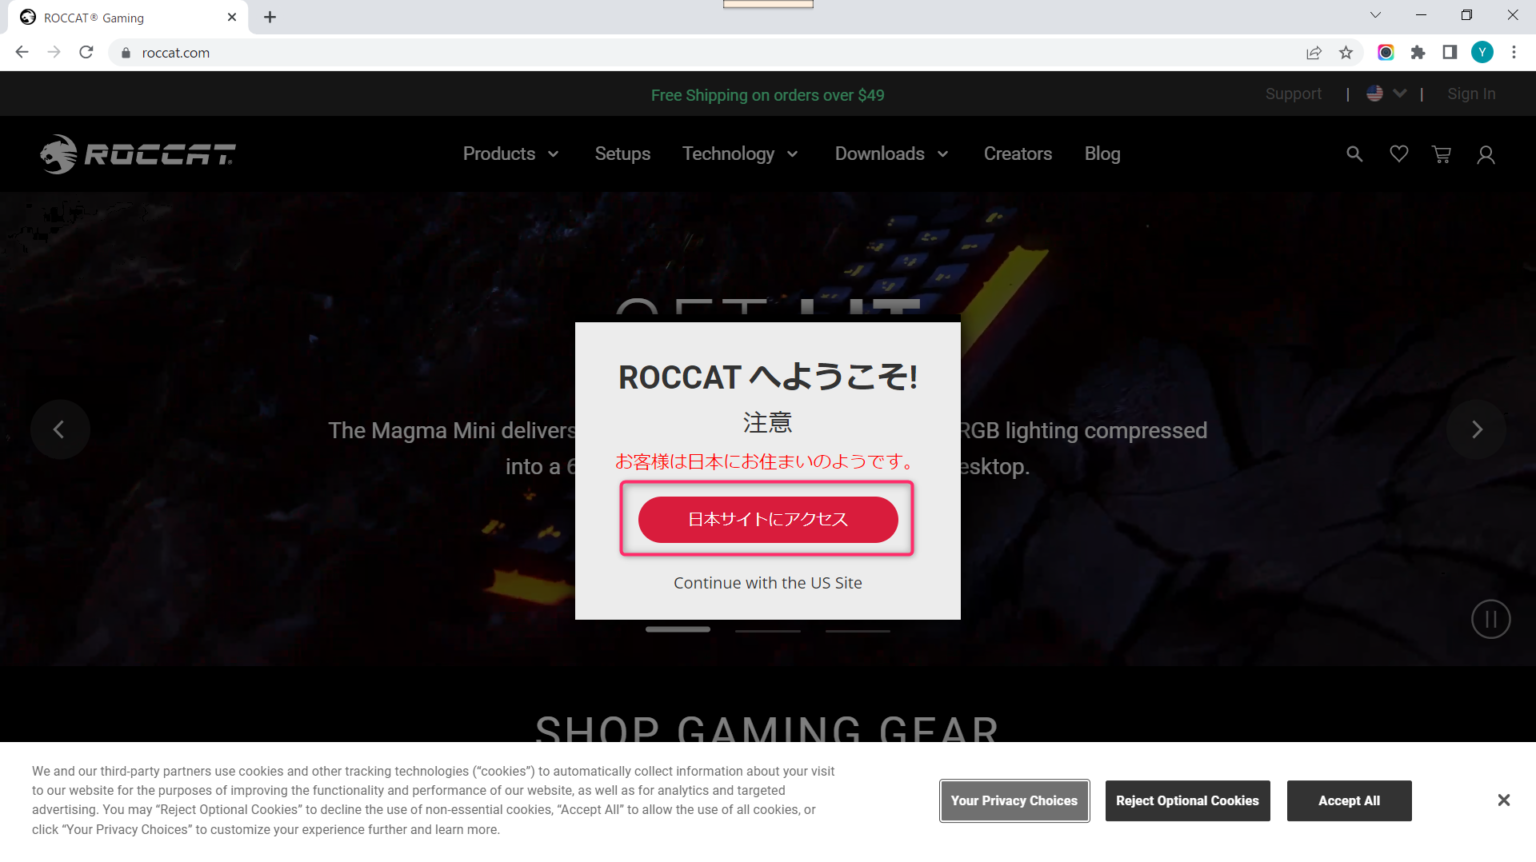
Task: Advance the carousel with the right arrow
Action: click(1476, 429)
